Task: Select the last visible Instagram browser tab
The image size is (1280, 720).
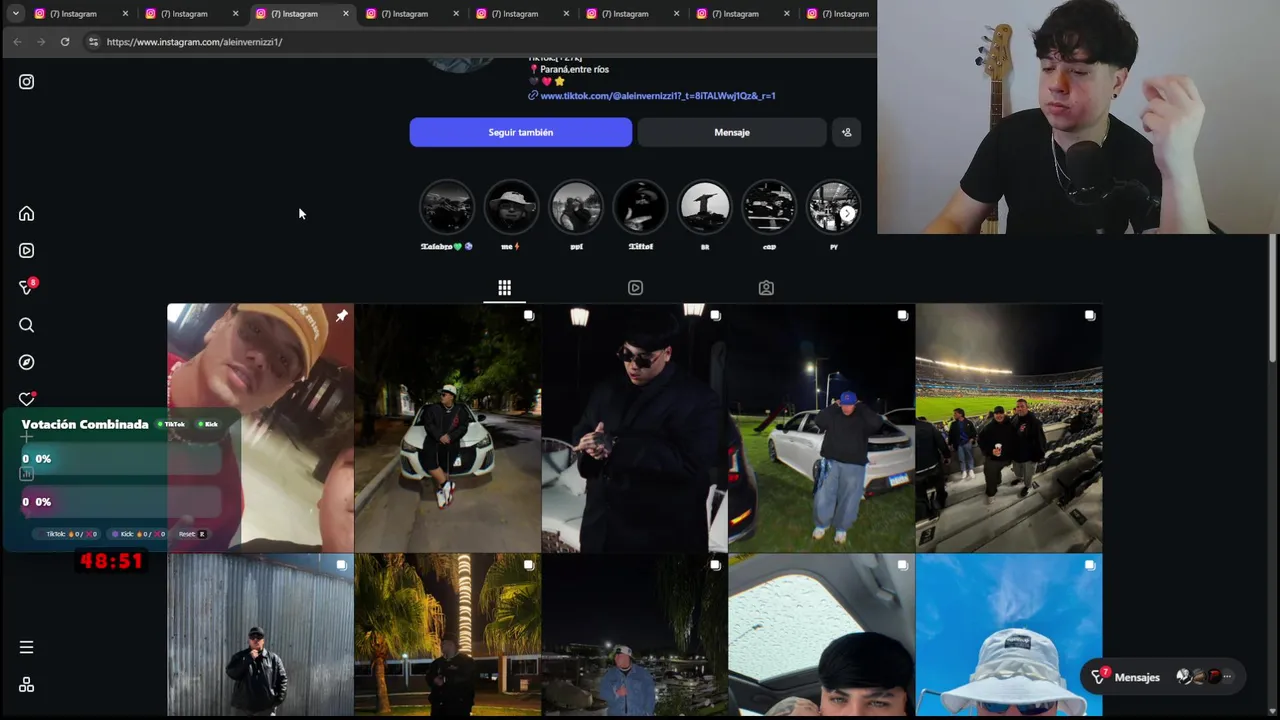Action: [840, 13]
